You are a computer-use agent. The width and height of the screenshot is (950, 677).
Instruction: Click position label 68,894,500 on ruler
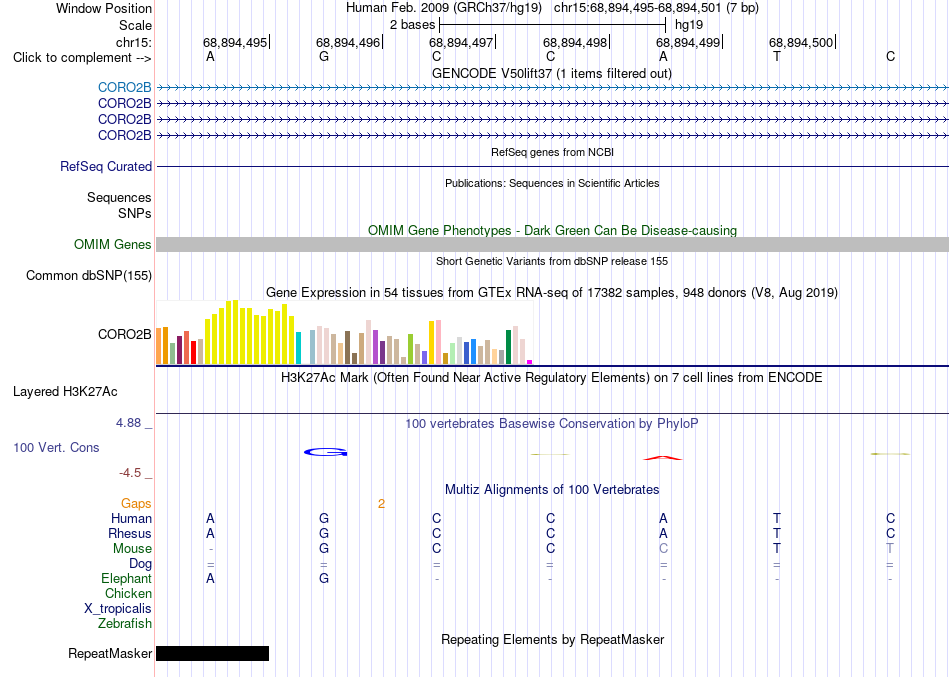(801, 42)
